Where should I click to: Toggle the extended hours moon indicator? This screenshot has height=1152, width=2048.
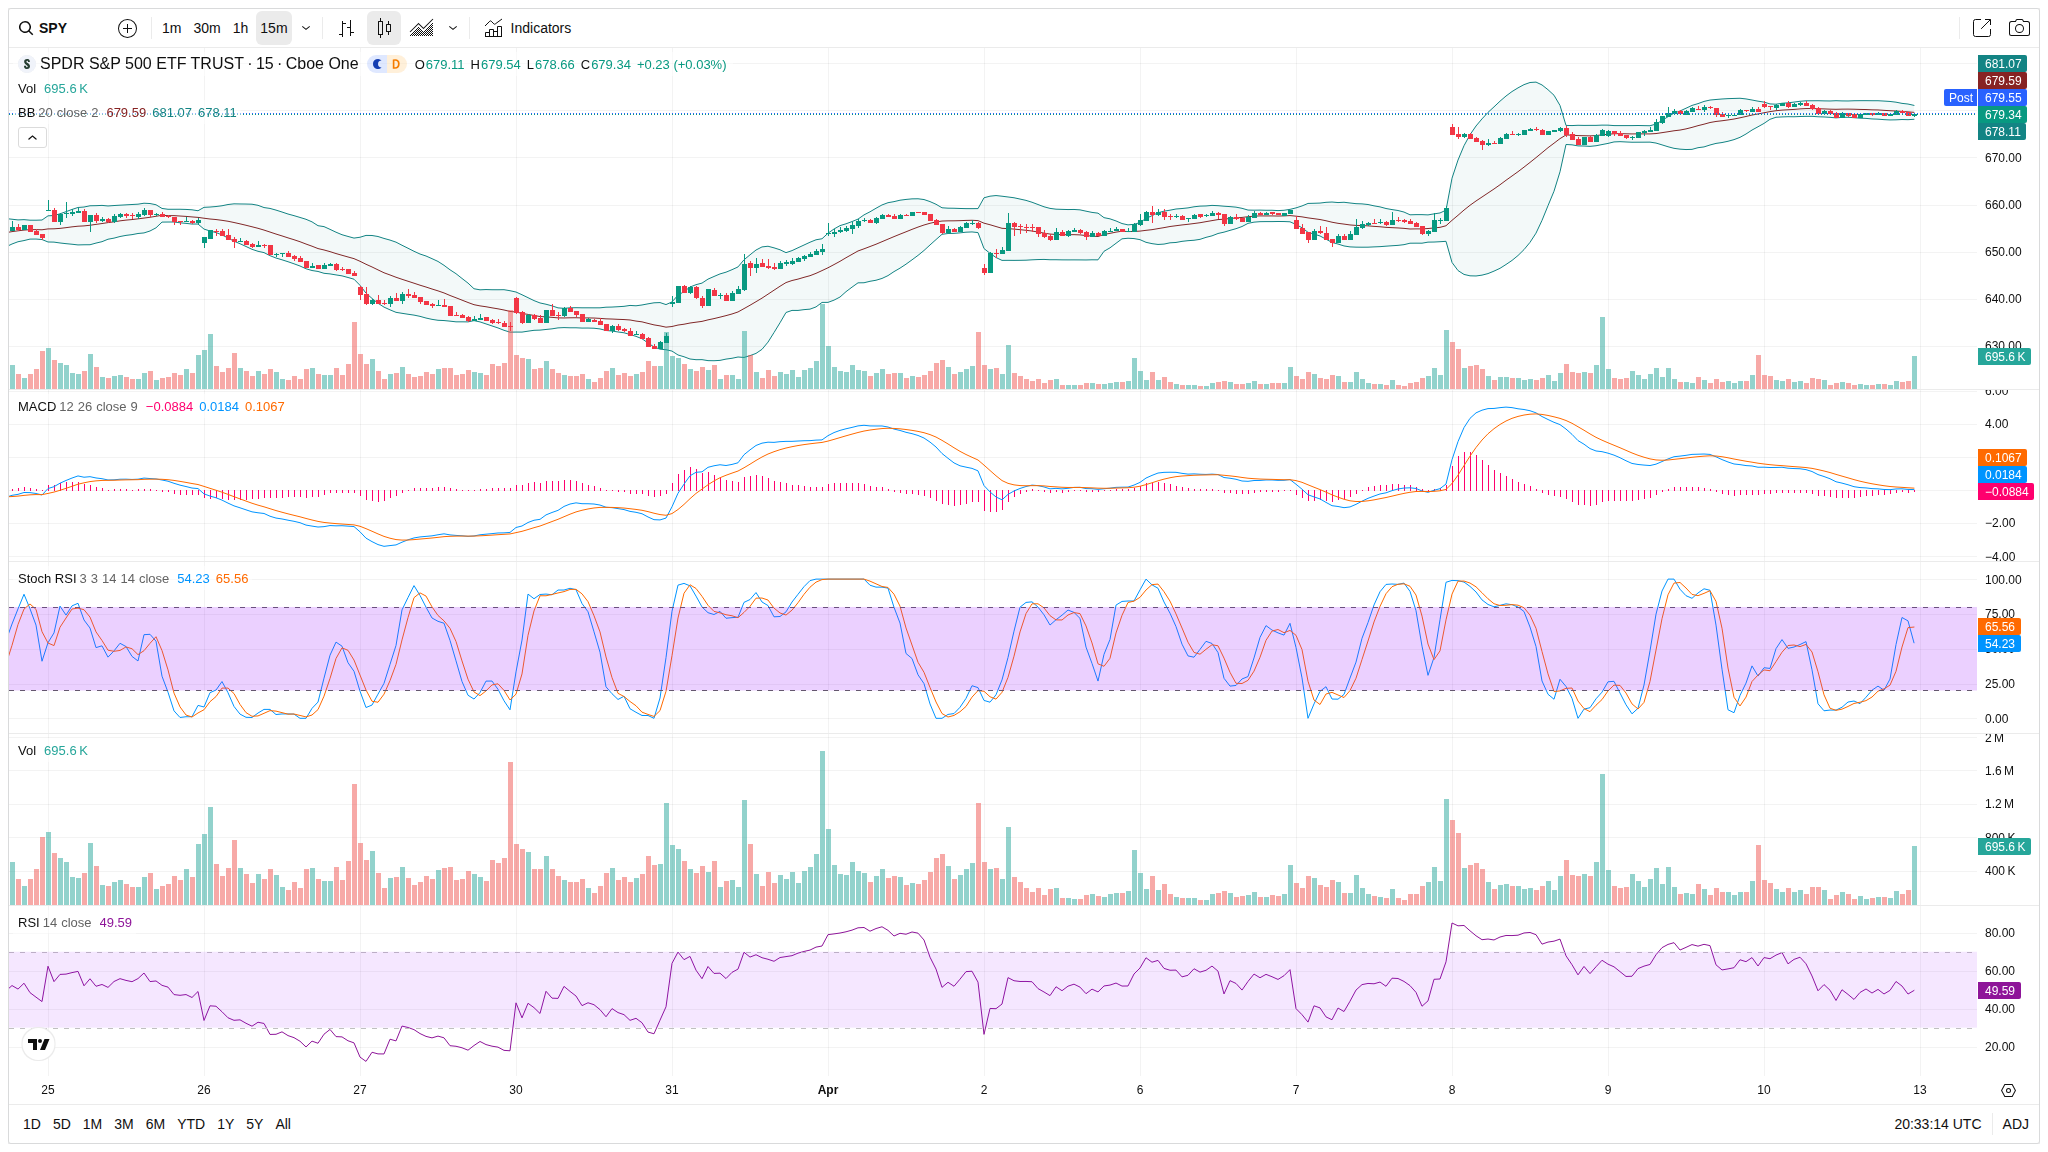(378, 64)
